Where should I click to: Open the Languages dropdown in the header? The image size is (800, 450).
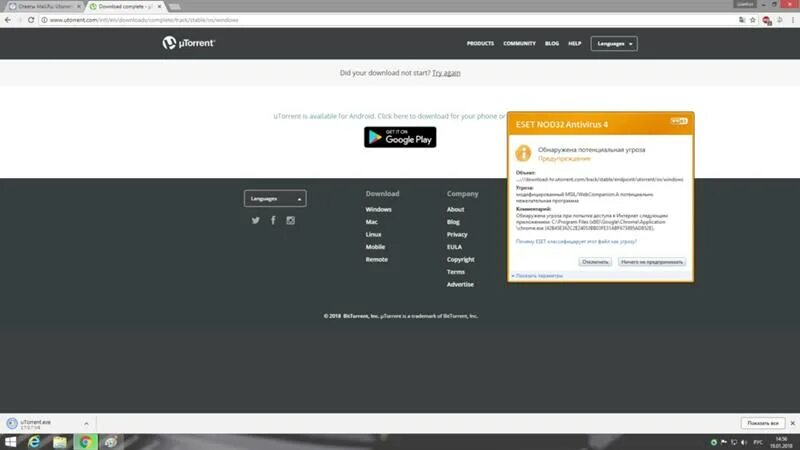pyautogui.click(x=614, y=44)
